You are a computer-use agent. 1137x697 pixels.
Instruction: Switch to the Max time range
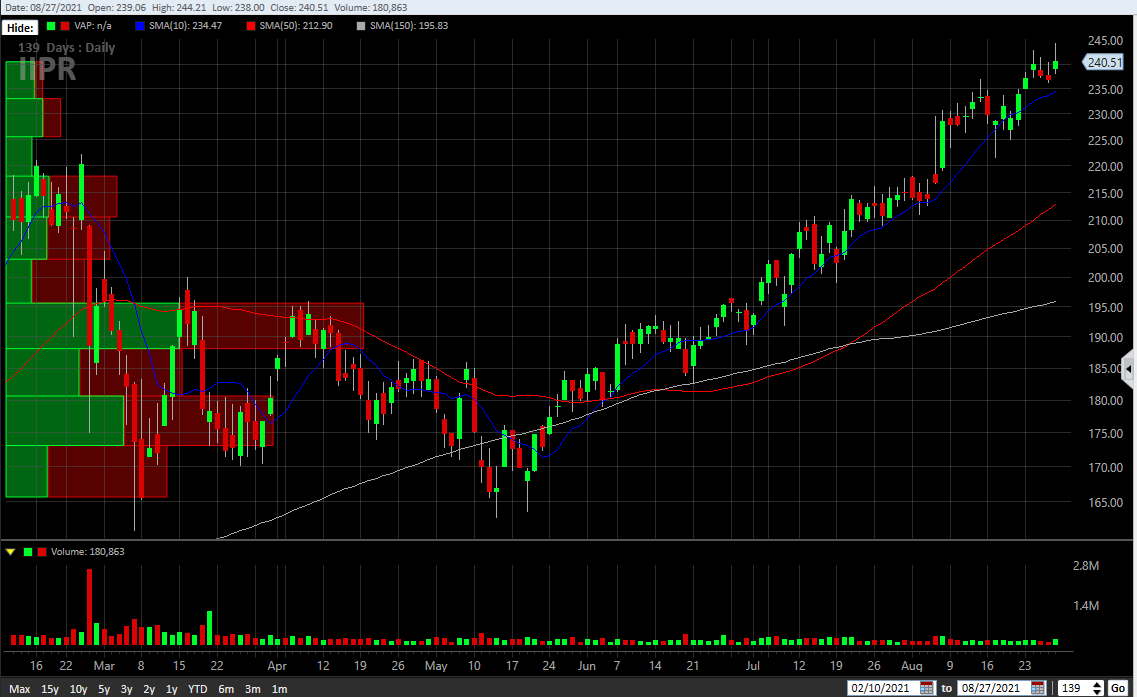point(20,689)
